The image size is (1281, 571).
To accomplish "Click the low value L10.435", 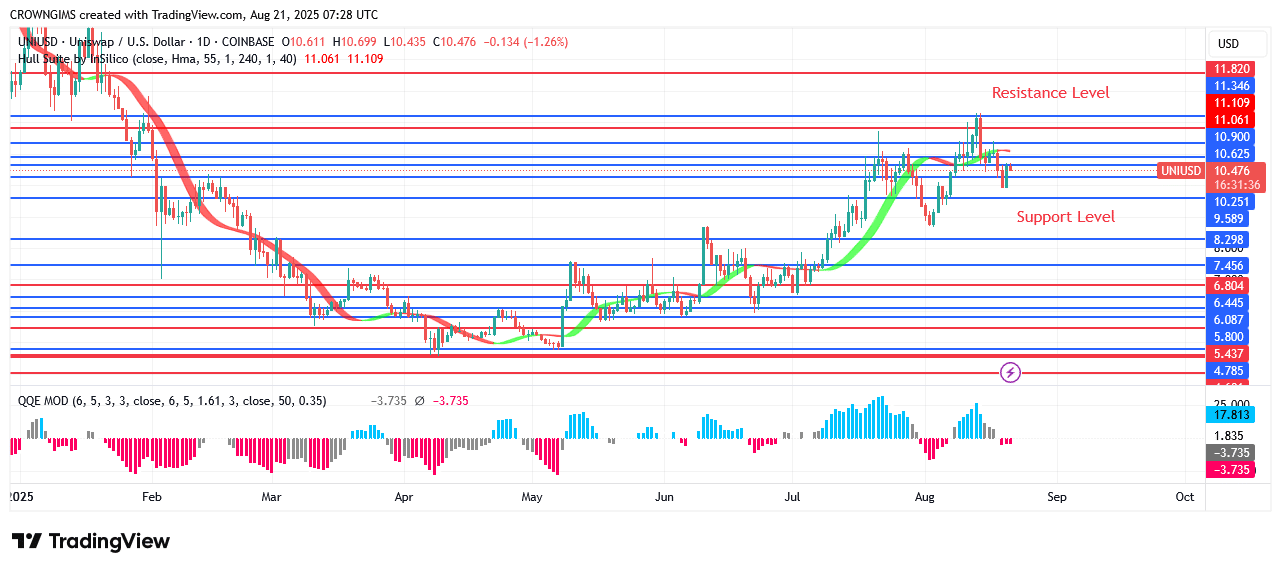I will point(404,42).
